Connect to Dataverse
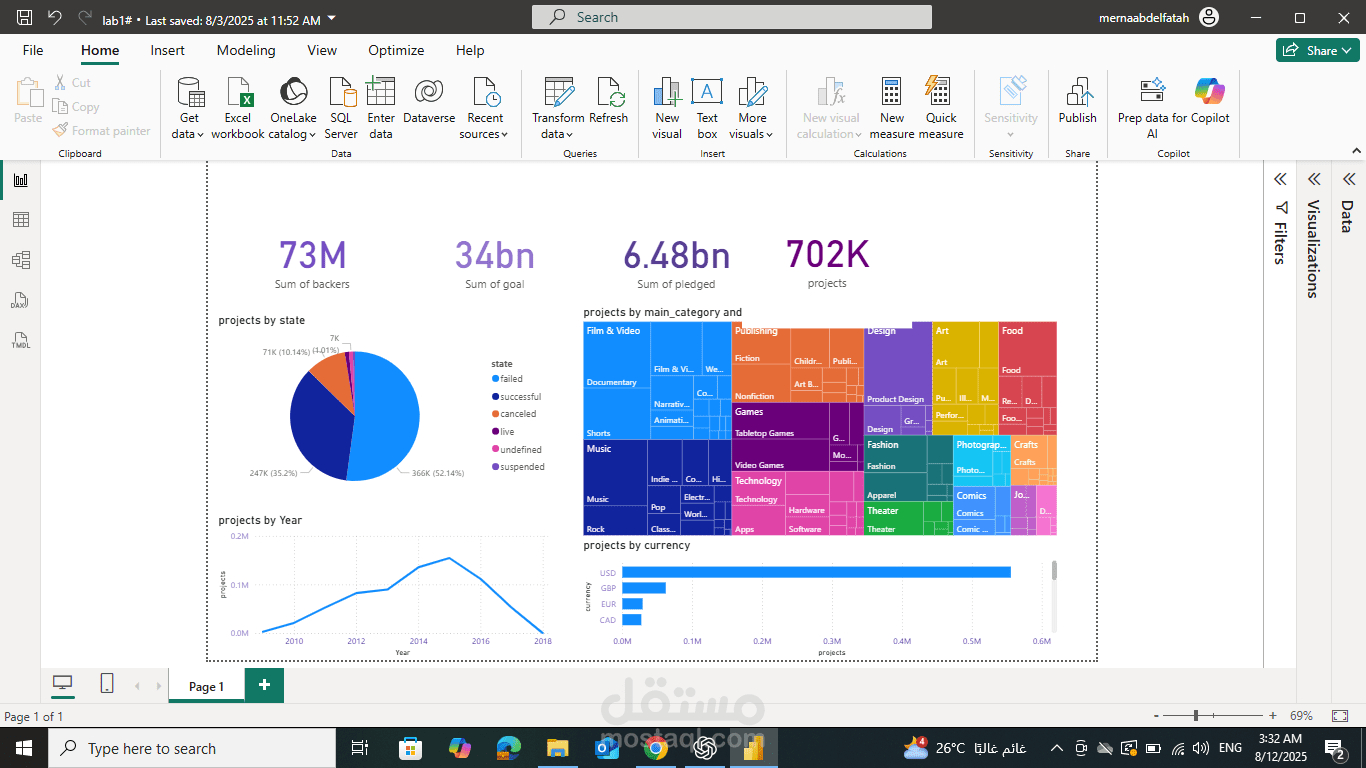1366x768 pixels. pos(429,100)
